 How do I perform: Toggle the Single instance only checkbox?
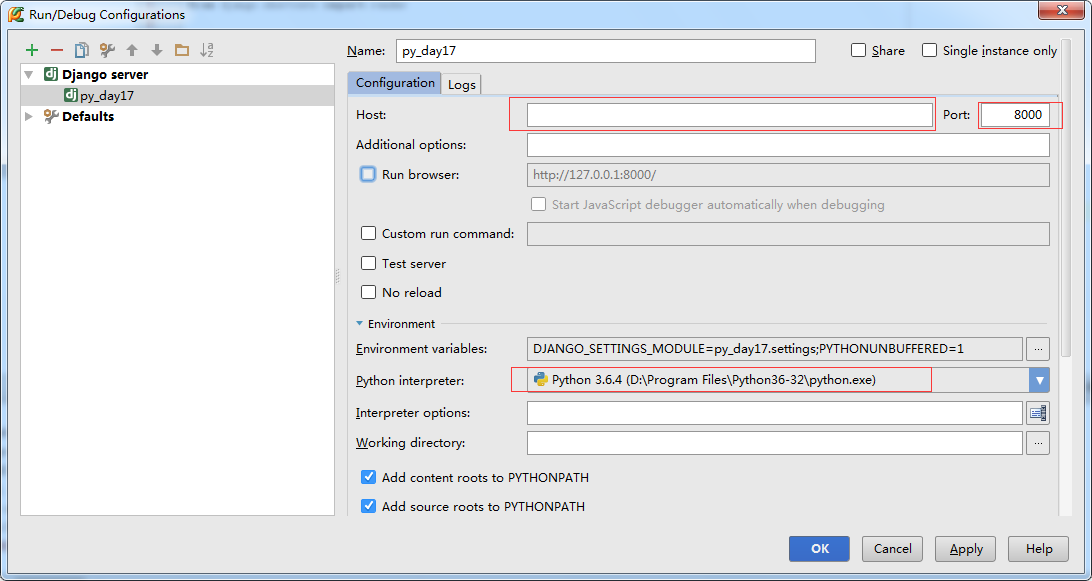point(930,51)
